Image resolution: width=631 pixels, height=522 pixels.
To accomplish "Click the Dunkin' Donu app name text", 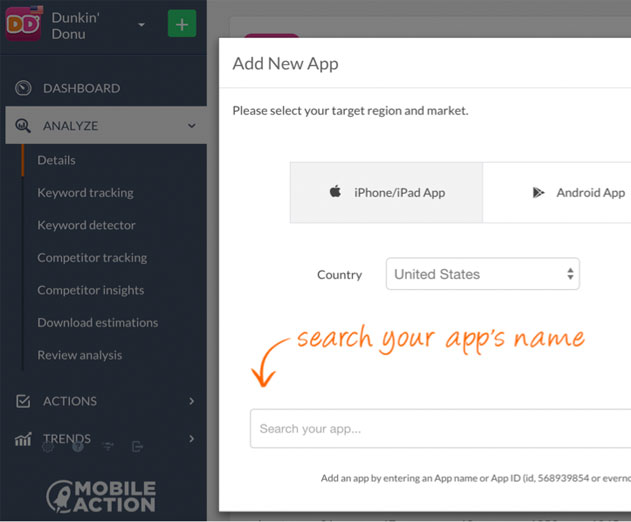I will pos(75,26).
